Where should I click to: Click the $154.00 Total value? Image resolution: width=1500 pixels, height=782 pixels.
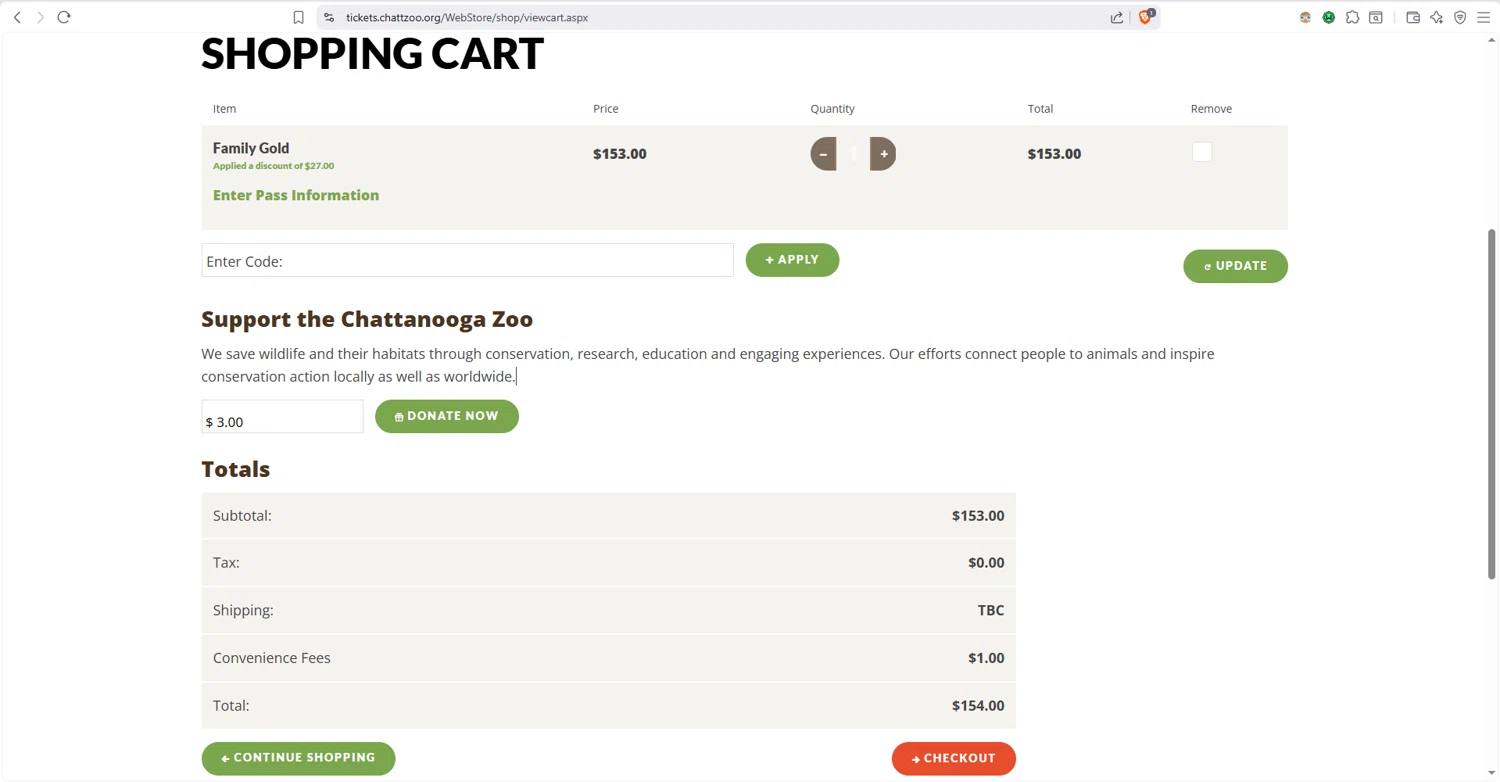[978, 705]
